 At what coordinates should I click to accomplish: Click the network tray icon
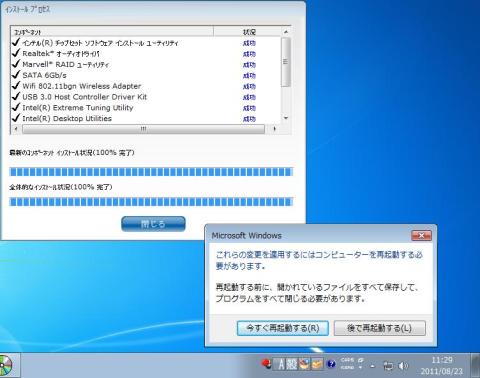point(388,366)
